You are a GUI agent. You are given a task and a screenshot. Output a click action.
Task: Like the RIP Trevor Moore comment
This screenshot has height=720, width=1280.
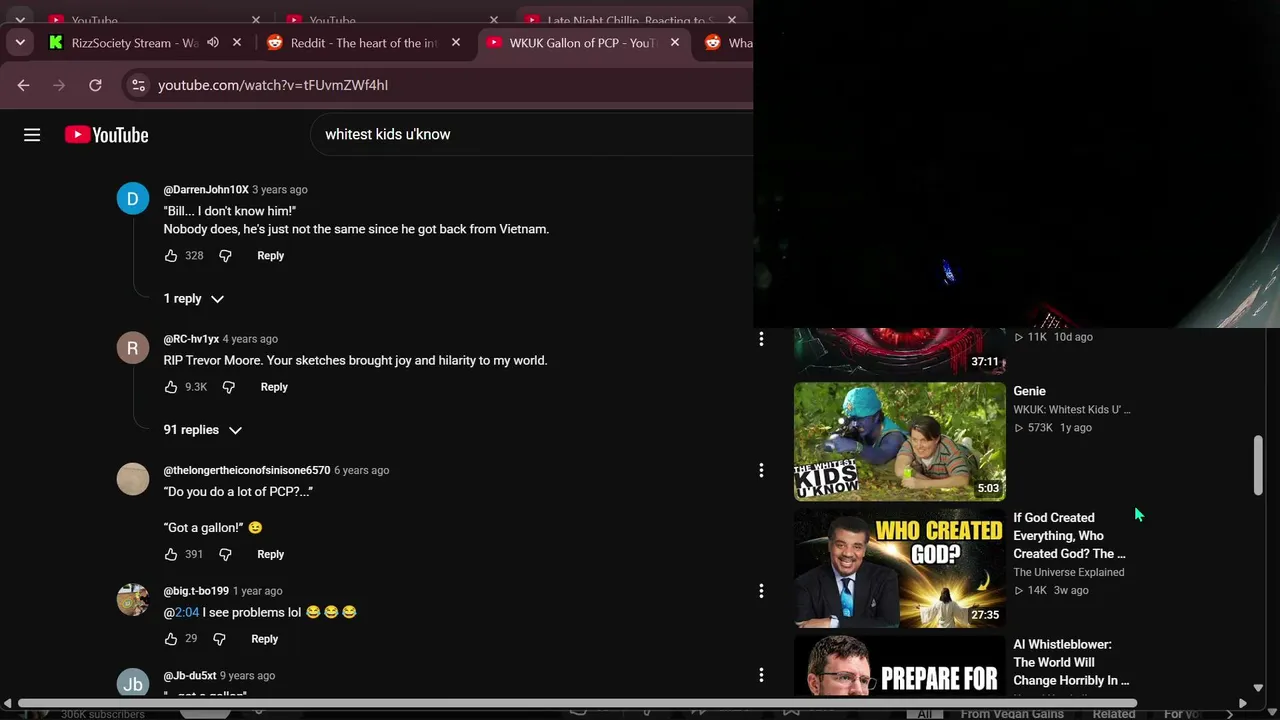171,387
